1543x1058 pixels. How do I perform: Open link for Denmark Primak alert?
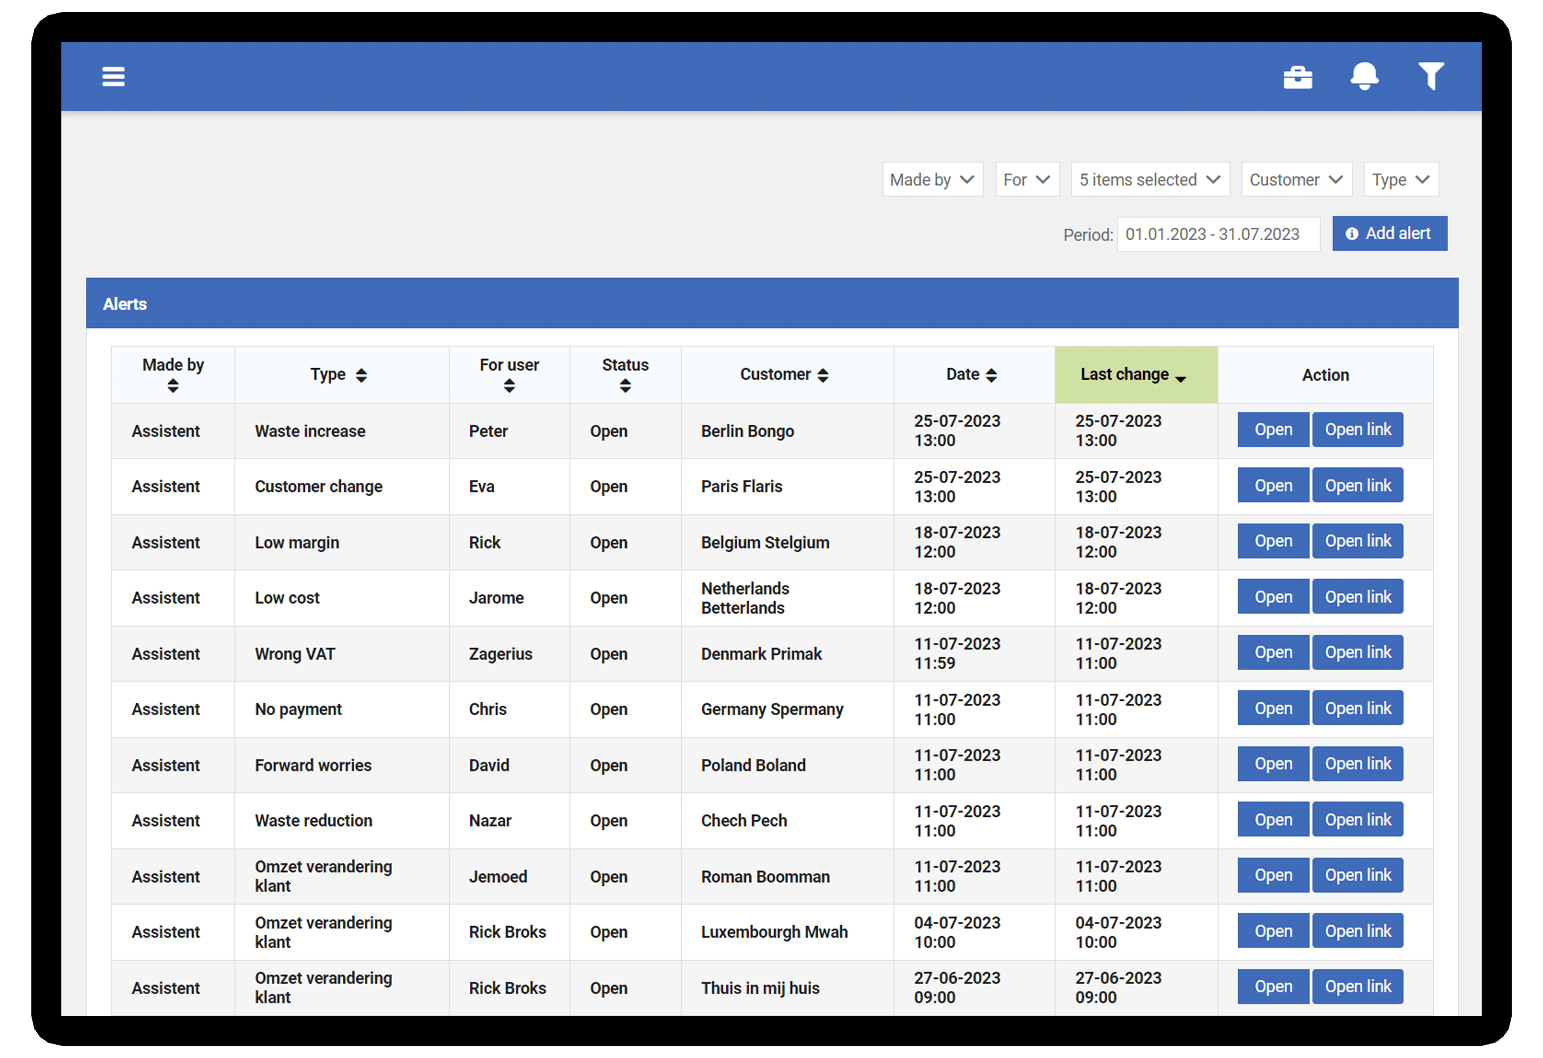pyautogui.click(x=1358, y=652)
